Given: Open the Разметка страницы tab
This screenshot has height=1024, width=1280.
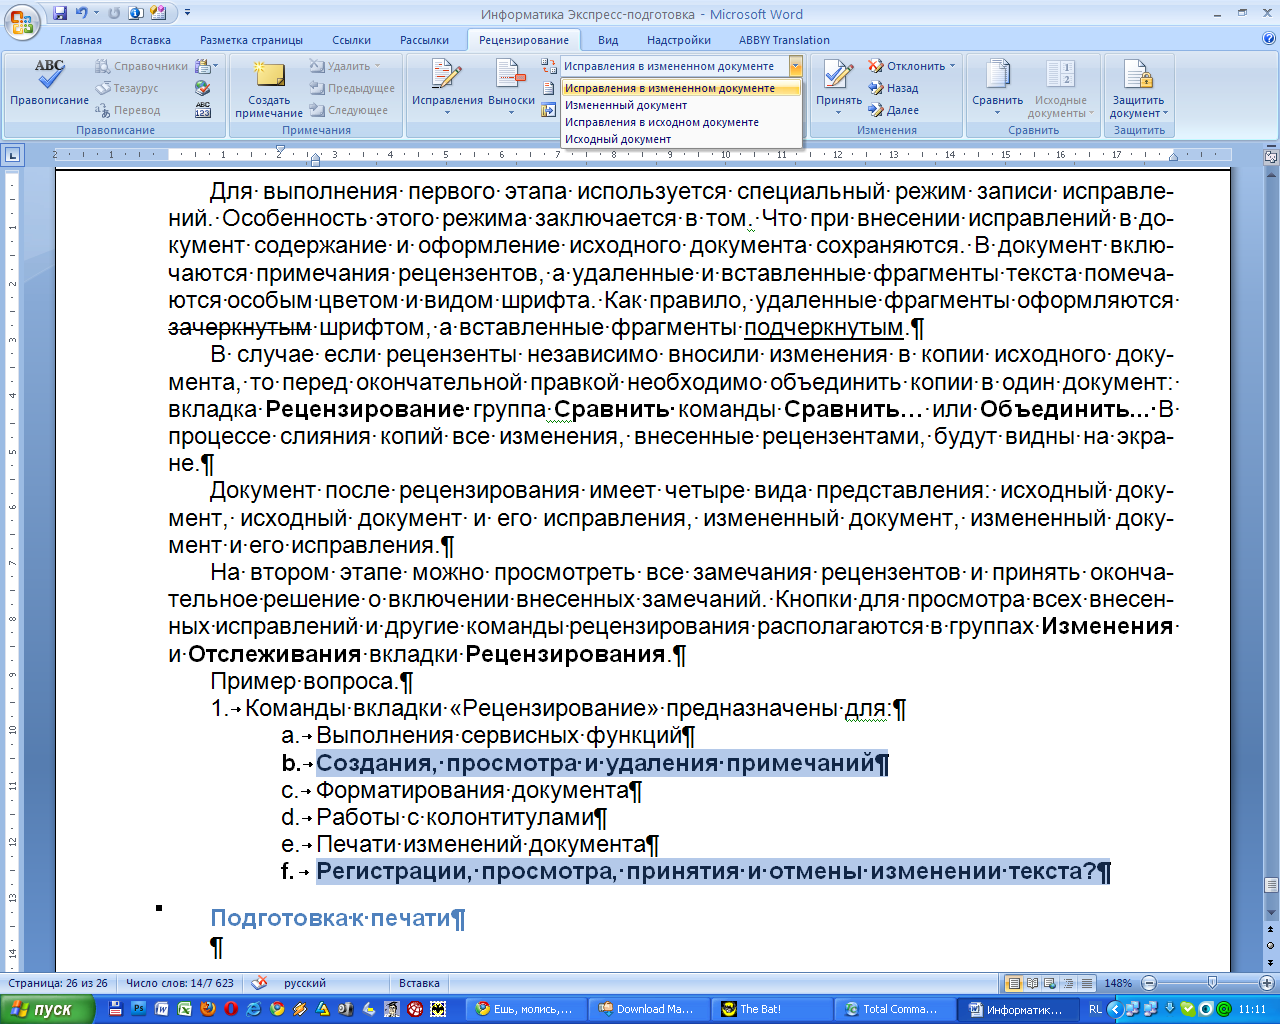Looking at the screenshot, I should click(x=251, y=40).
